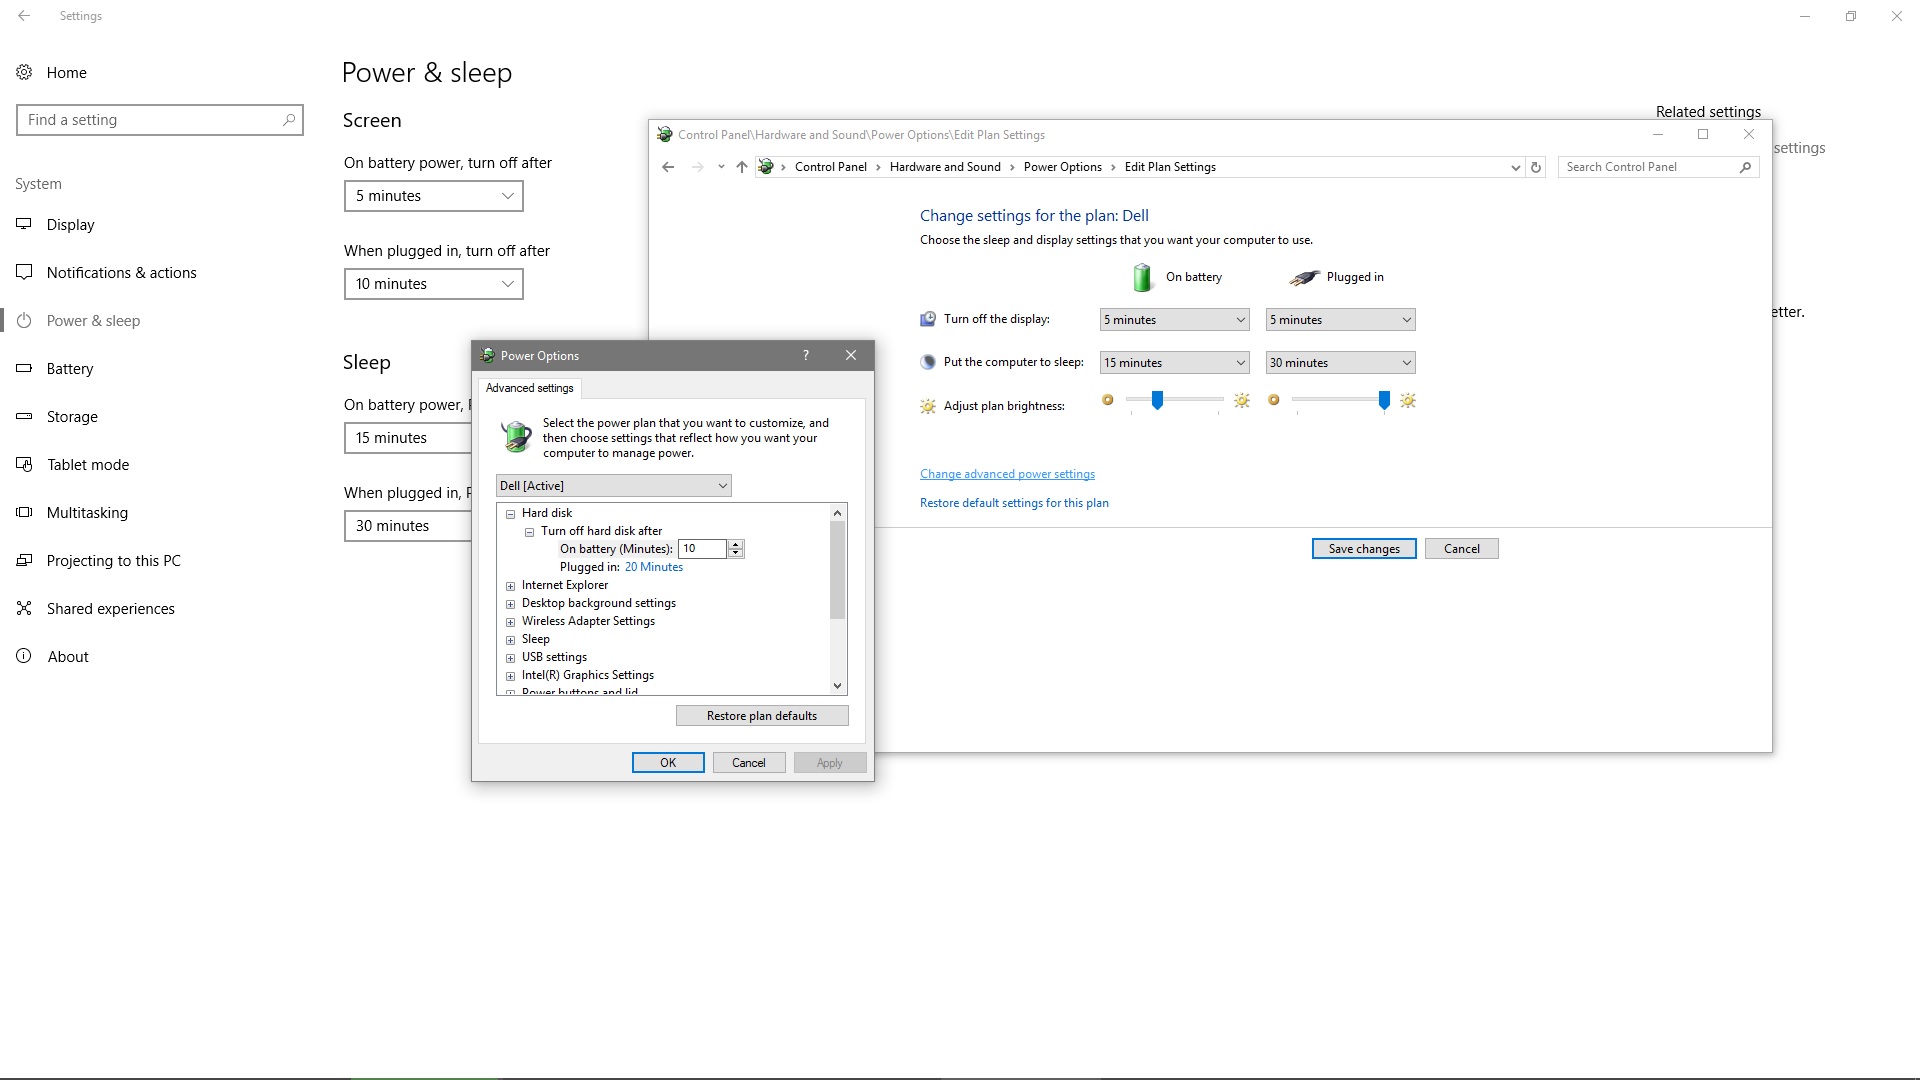Click On battery brightness slider thumb
The height and width of the screenshot is (1080, 1920).
[x=1157, y=401]
